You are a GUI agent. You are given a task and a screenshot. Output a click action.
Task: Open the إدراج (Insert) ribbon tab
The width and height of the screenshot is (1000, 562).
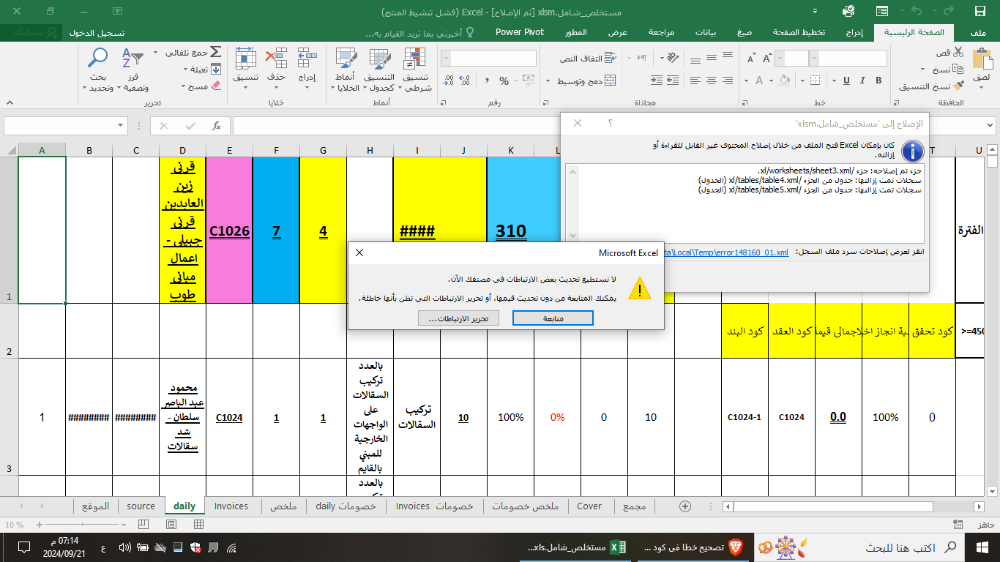pos(854,32)
